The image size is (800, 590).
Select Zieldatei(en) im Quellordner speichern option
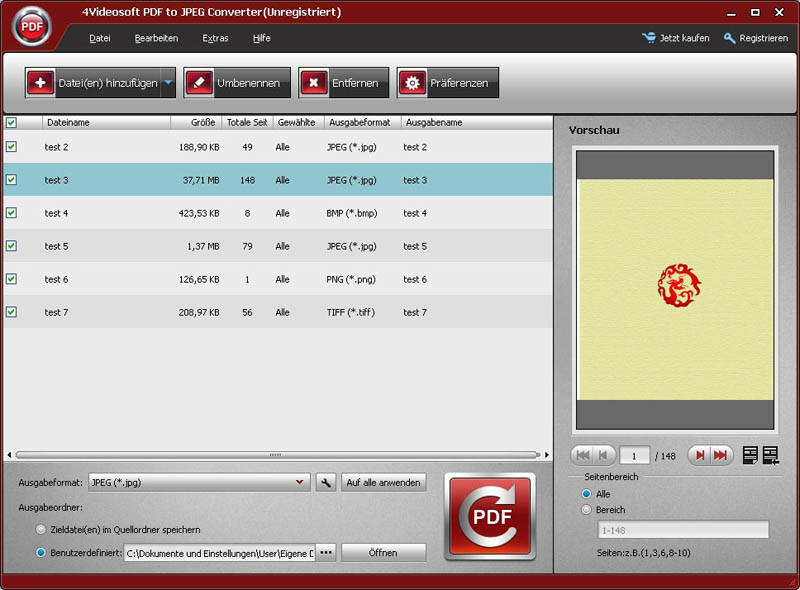[41, 529]
